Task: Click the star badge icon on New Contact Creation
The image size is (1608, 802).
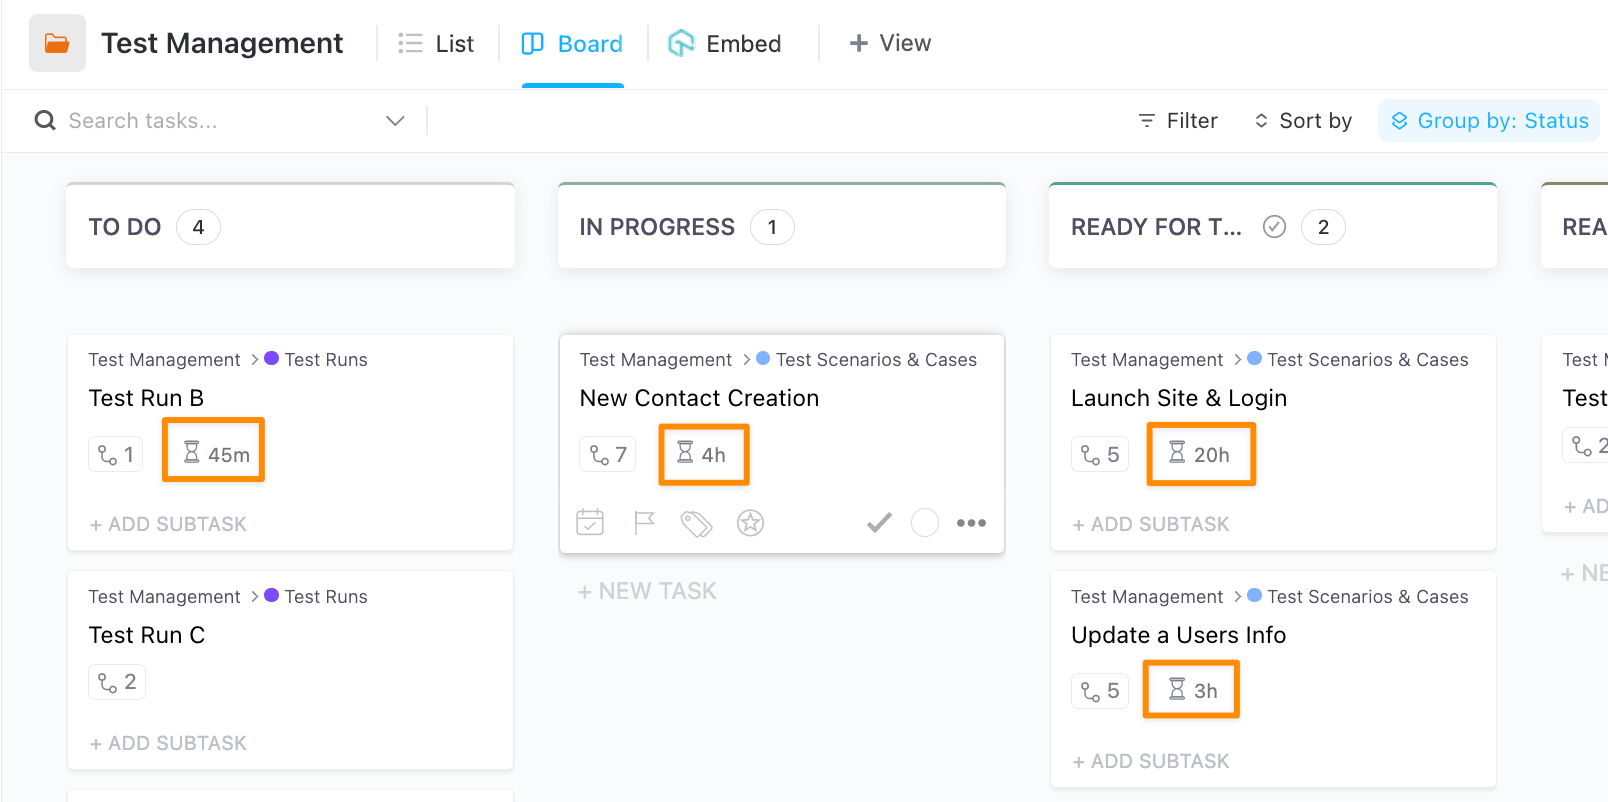Action: tap(750, 522)
